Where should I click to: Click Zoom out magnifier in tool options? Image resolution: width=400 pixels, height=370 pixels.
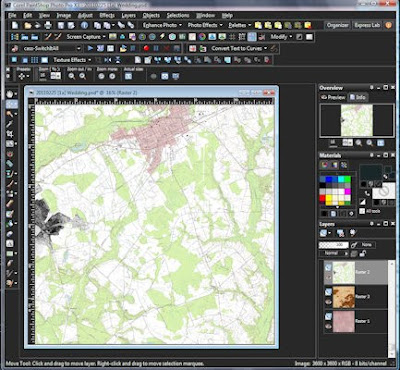pyautogui.click(x=72, y=76)
